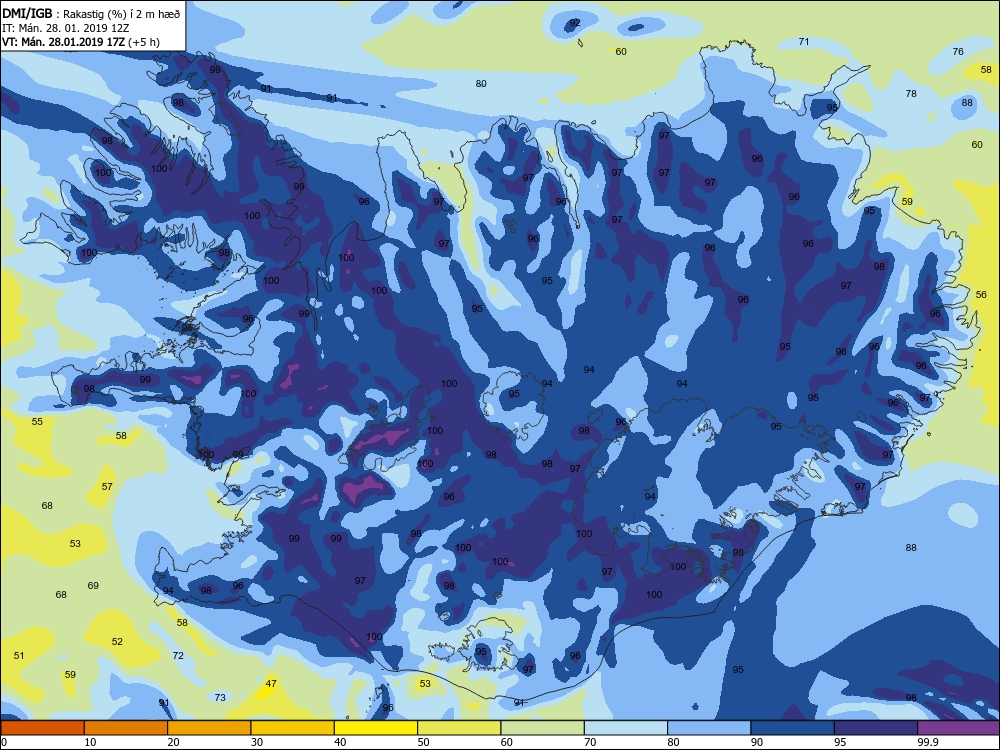Click the light green 60–70 legend swatch
The width and height of the screenshot is (1000, 750).
tap(543, 728)
